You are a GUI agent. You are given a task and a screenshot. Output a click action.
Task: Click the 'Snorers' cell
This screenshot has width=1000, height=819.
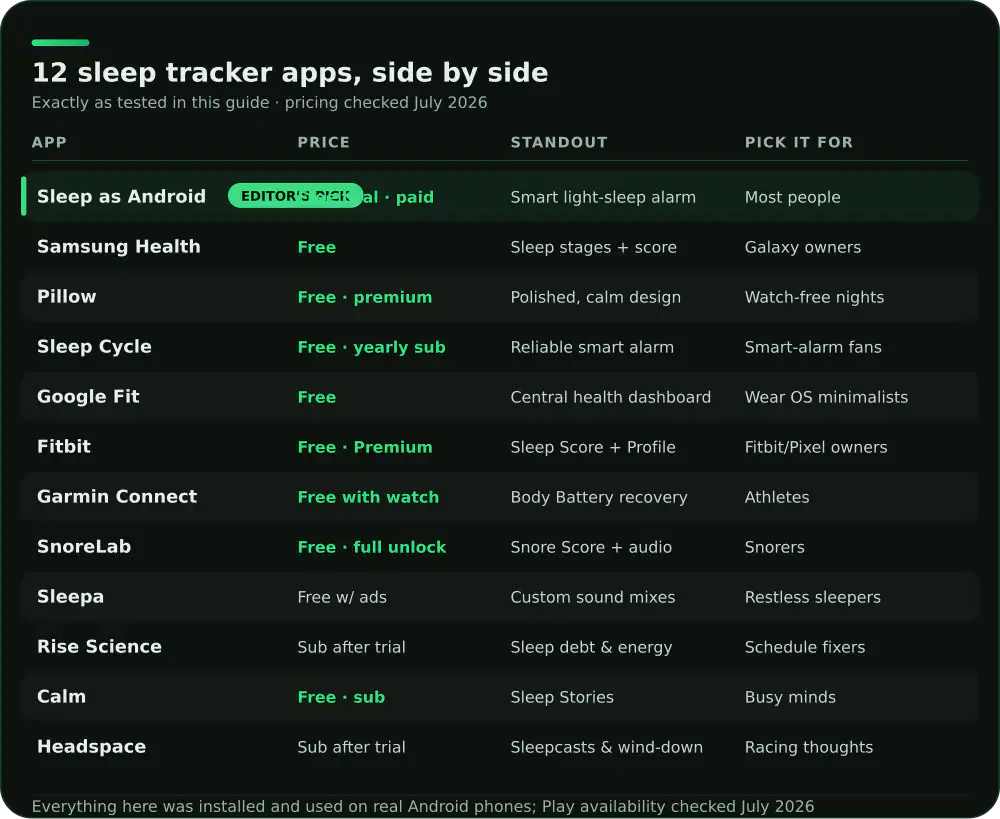pyautogui.click(x=774, y=547)
